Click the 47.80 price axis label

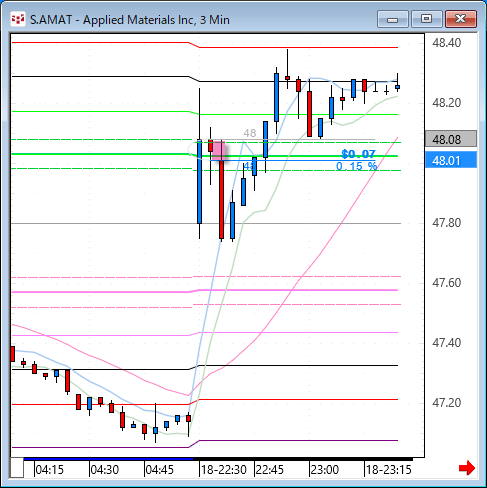tap(447, 223)
